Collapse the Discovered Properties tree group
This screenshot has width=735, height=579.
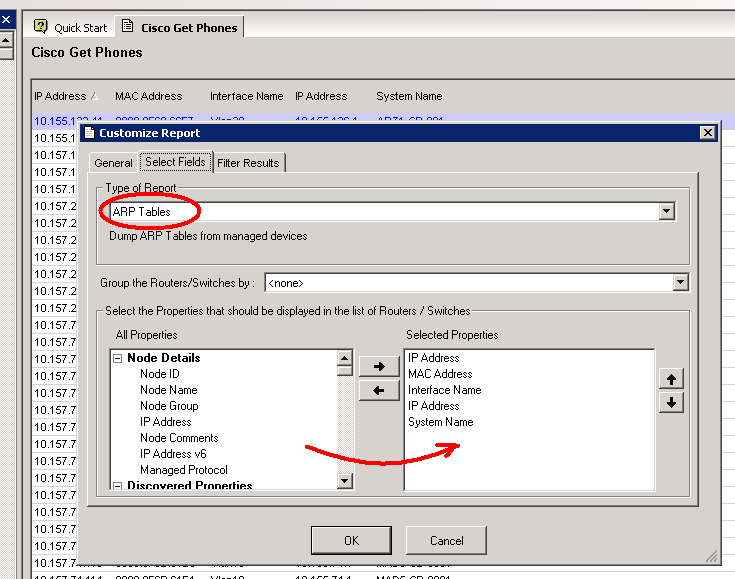[118, 486]
